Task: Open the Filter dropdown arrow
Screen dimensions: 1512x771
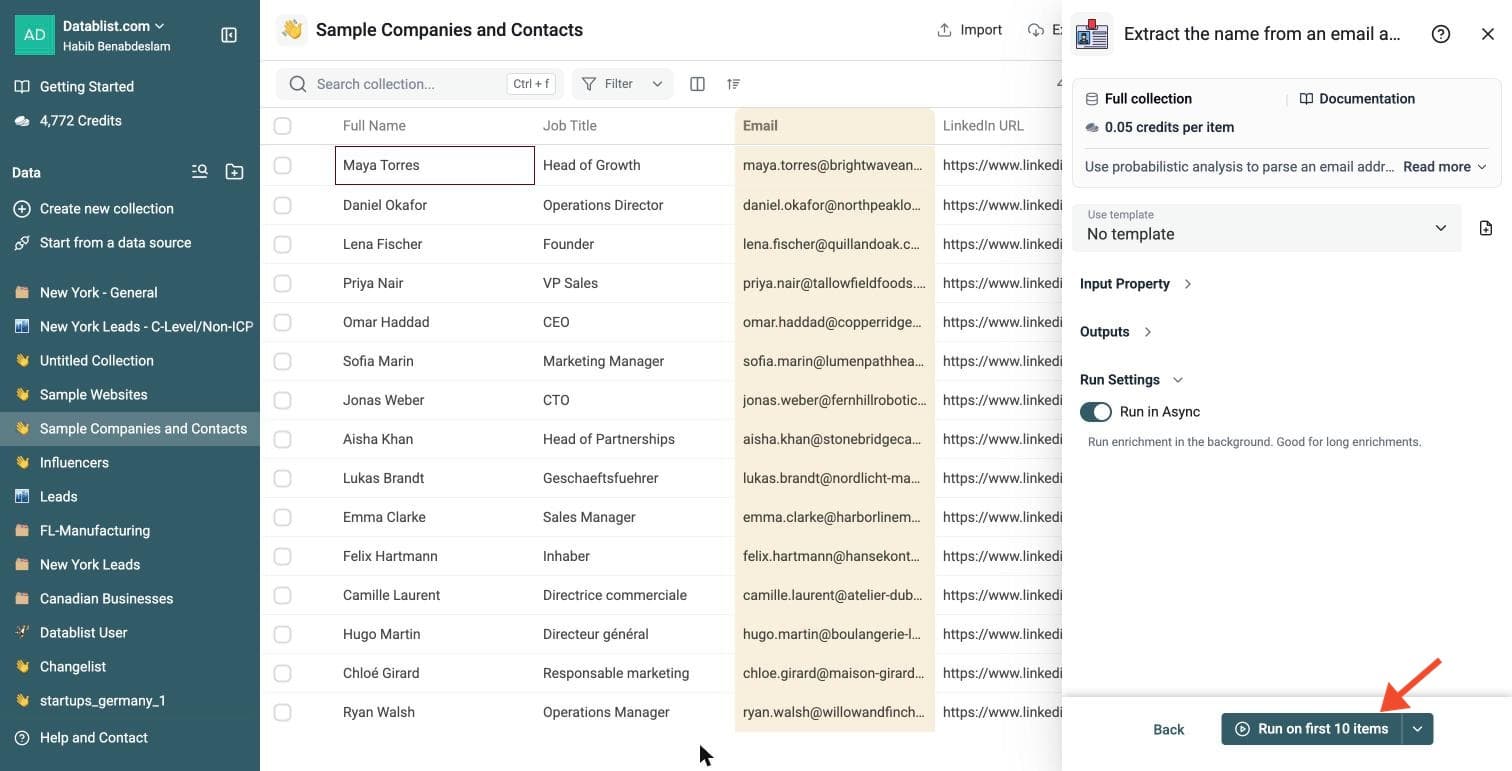Action: [x=657, y=84]
